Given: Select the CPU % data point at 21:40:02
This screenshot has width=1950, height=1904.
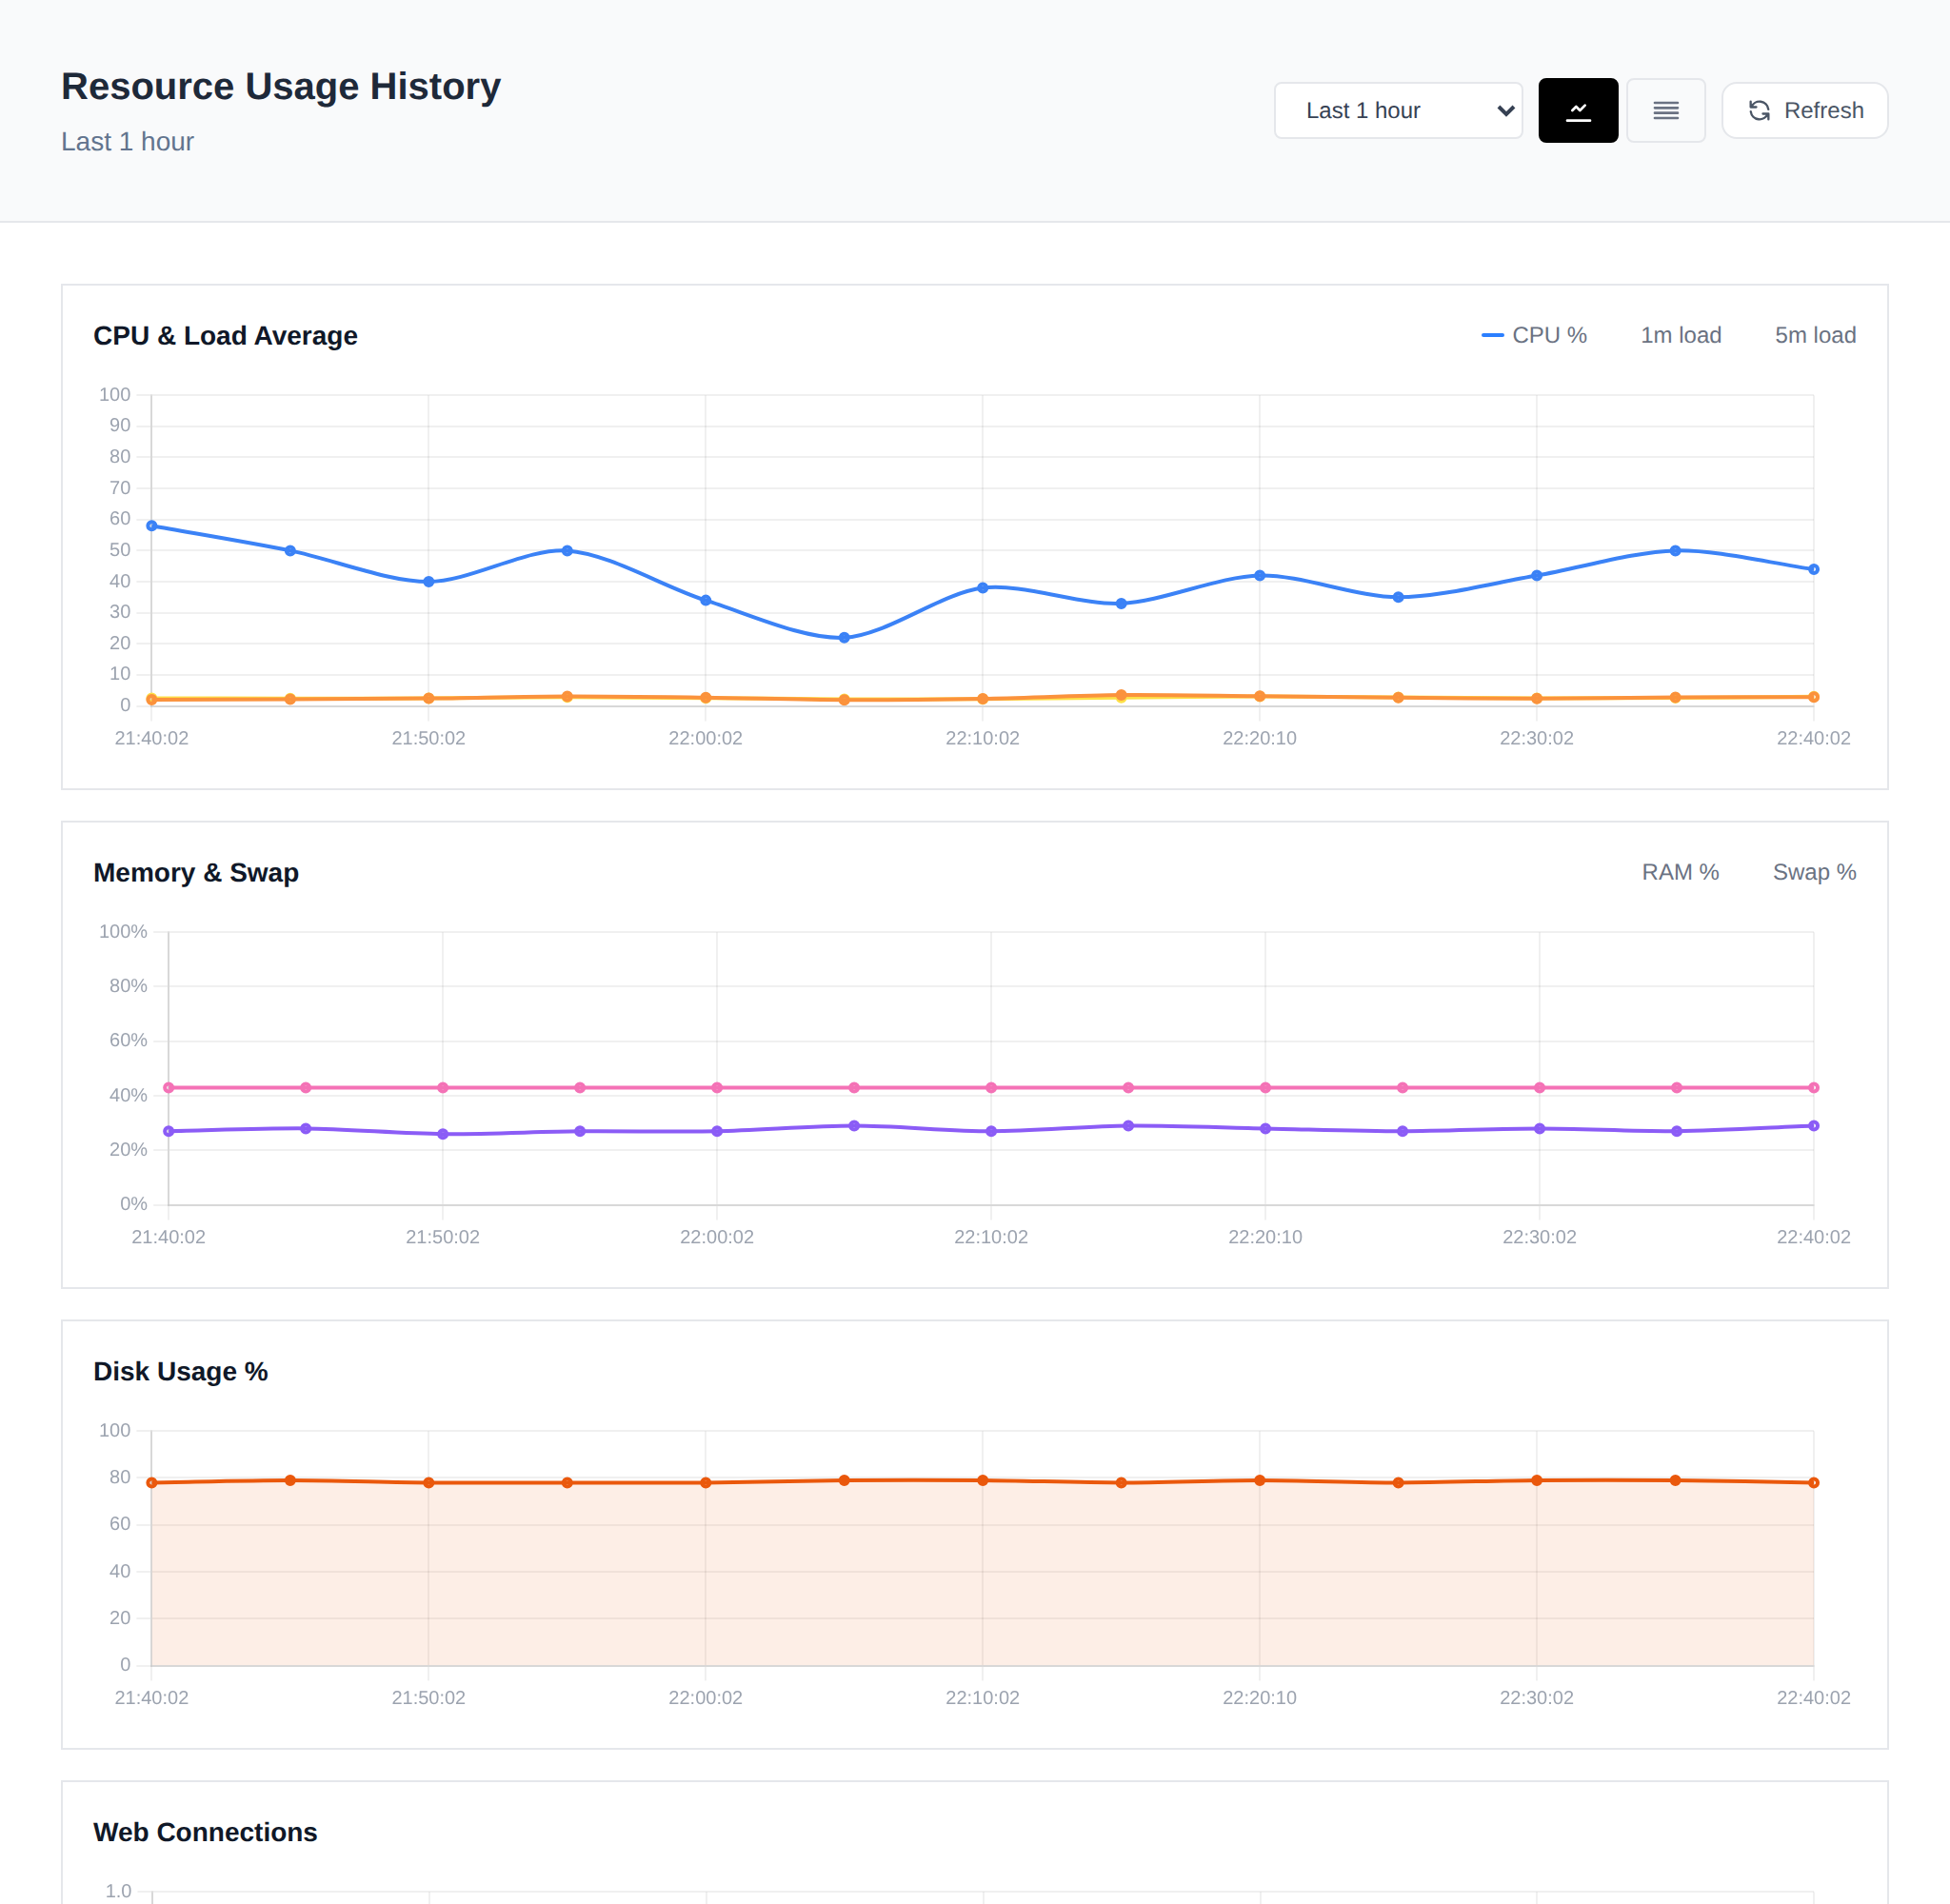Looking at the screenshot, I should point(152,526).
